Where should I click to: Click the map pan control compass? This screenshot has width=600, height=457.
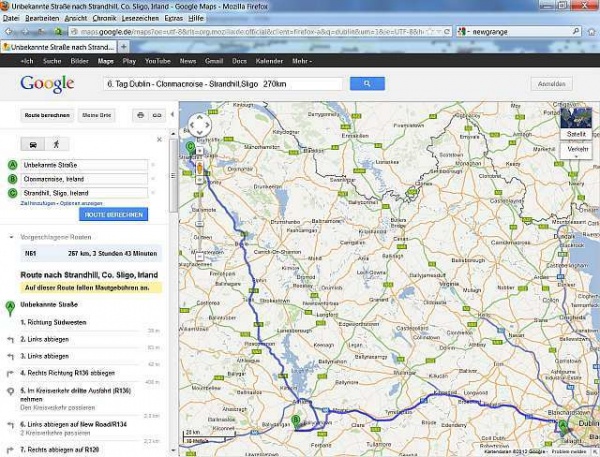[199, 125]
